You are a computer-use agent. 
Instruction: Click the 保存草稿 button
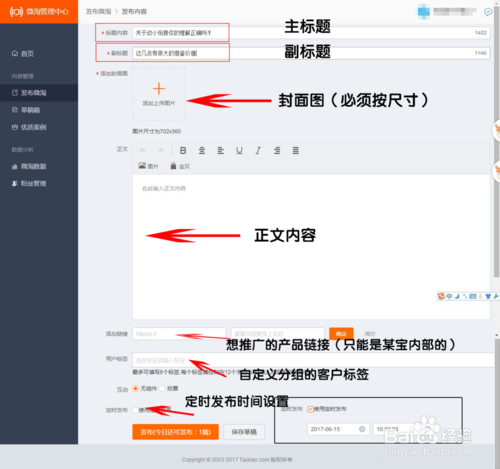pos(244,432)
